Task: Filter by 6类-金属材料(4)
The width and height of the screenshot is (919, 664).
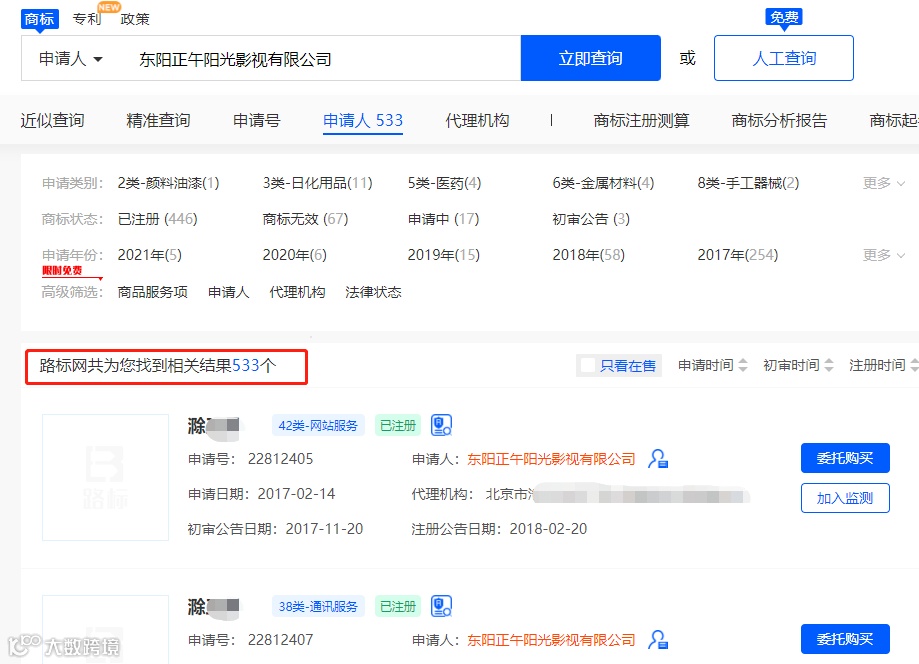Action: [x=603, y=183]
